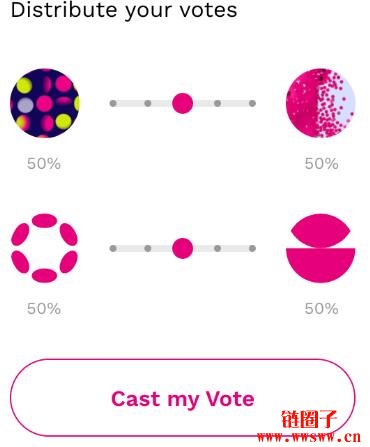Select the dark blue polka-dot logo

click(x=45, y=103)
